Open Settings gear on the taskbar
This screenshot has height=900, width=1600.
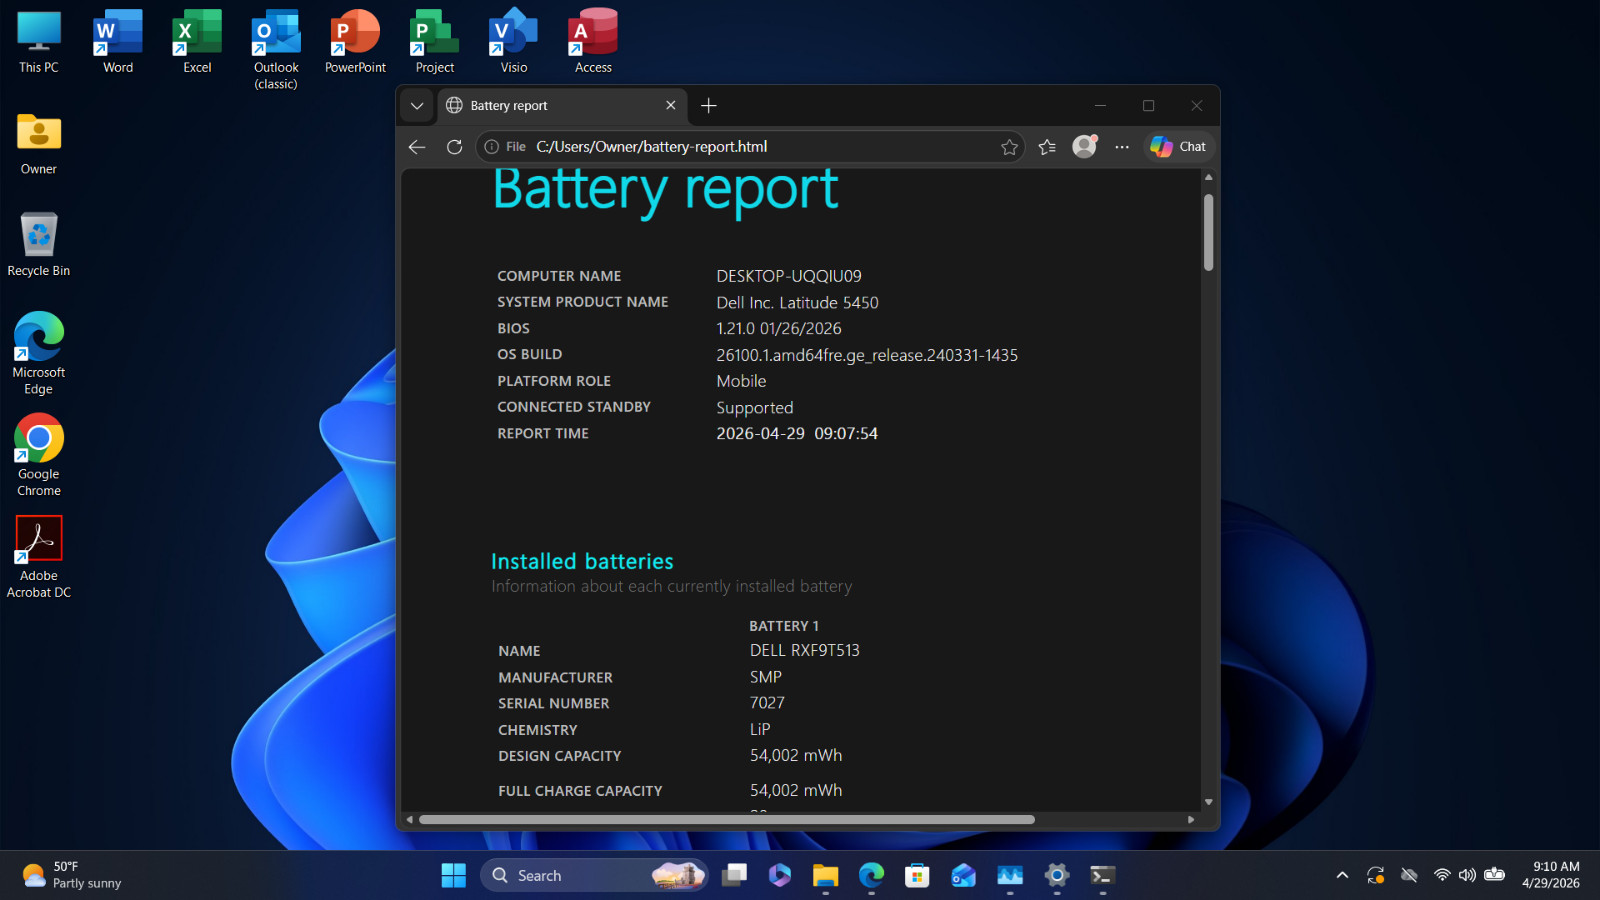pyautogui.click(x=1057, y=876)
